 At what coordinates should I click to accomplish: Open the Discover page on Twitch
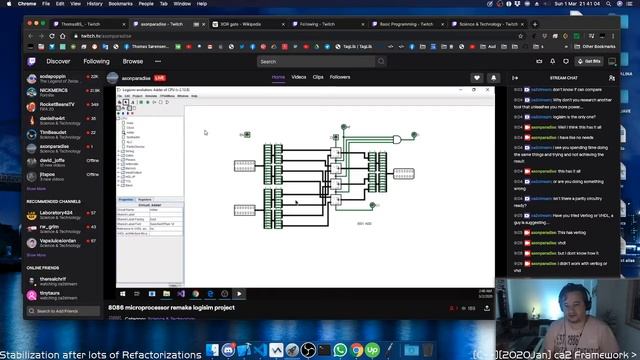coord(58,61)
